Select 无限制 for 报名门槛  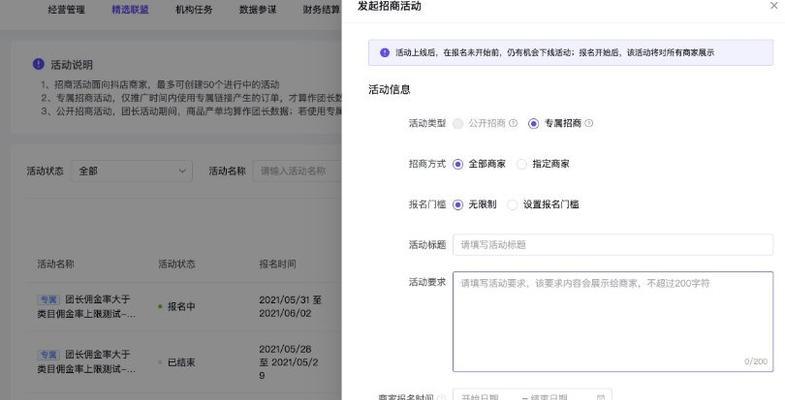458,204
